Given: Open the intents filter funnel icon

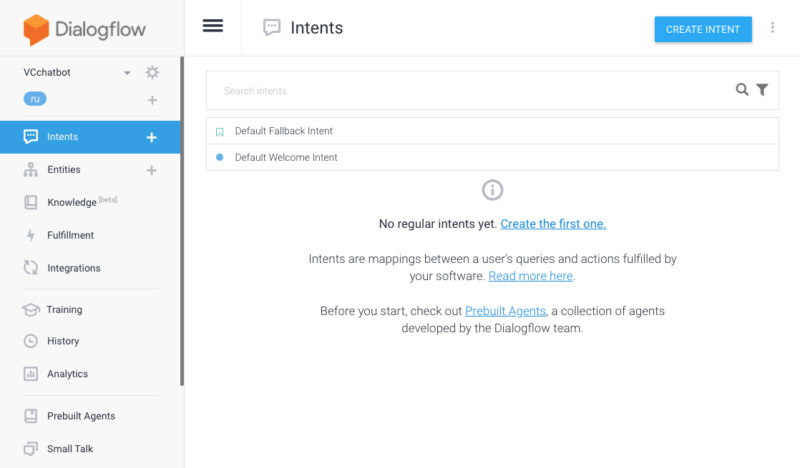Looking at the screenshot, I should point(762,90).
